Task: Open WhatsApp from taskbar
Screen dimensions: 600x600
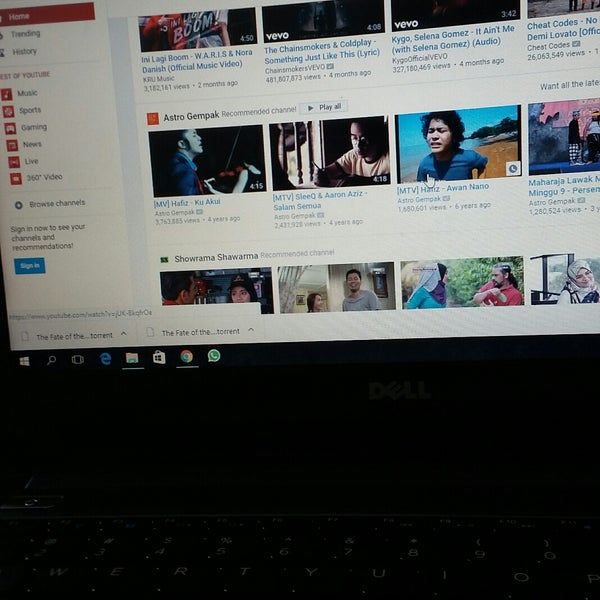Action: (214, 356)
